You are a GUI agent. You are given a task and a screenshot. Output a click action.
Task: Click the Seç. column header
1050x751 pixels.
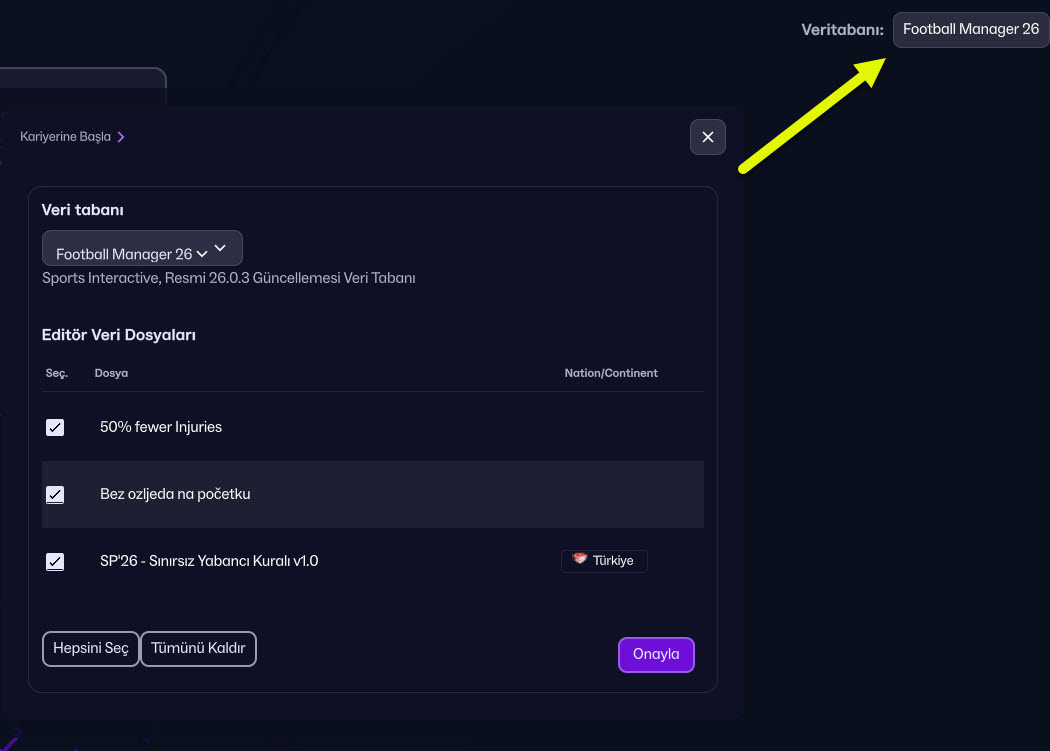pyautogui.click(x=56, y=373)
